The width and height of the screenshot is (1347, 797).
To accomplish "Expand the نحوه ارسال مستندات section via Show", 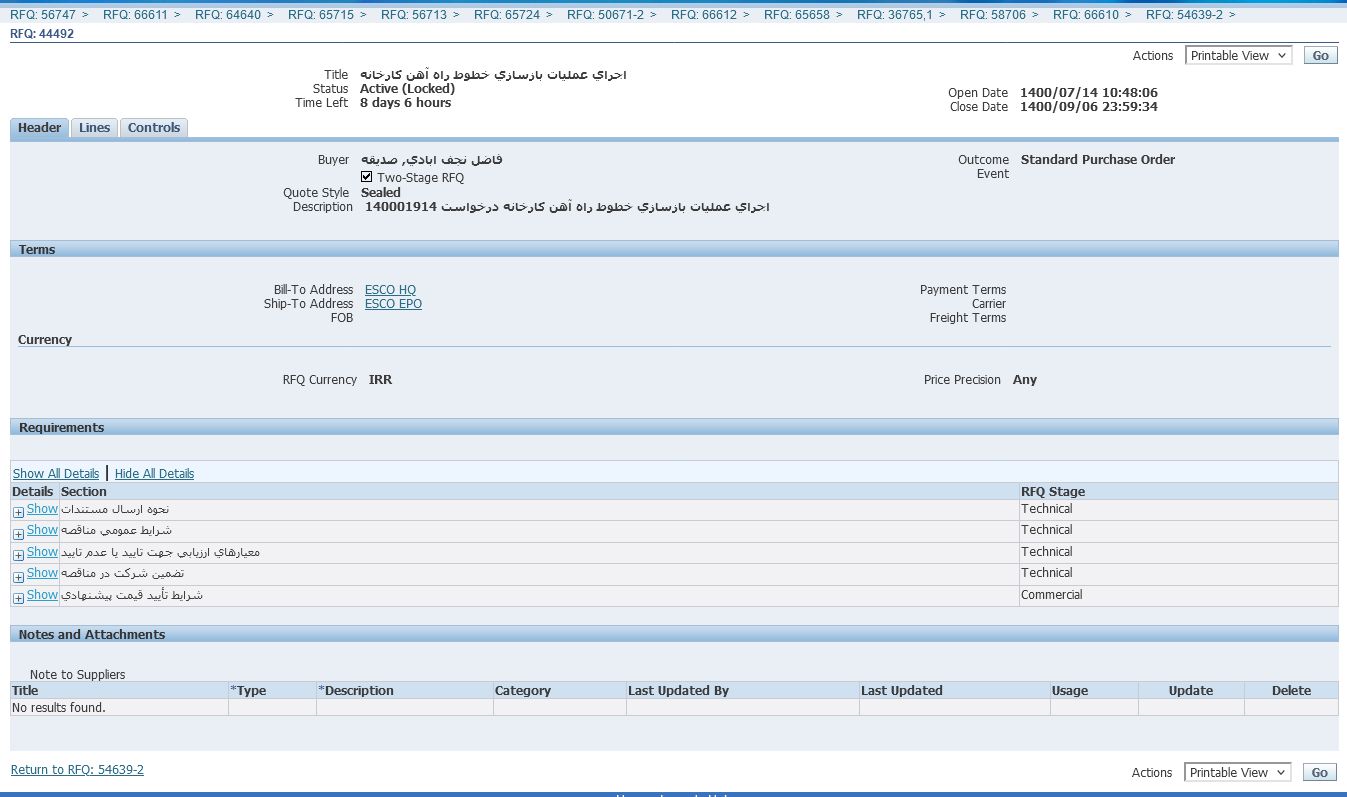I will pyautogui.click(x=42, y=509).
